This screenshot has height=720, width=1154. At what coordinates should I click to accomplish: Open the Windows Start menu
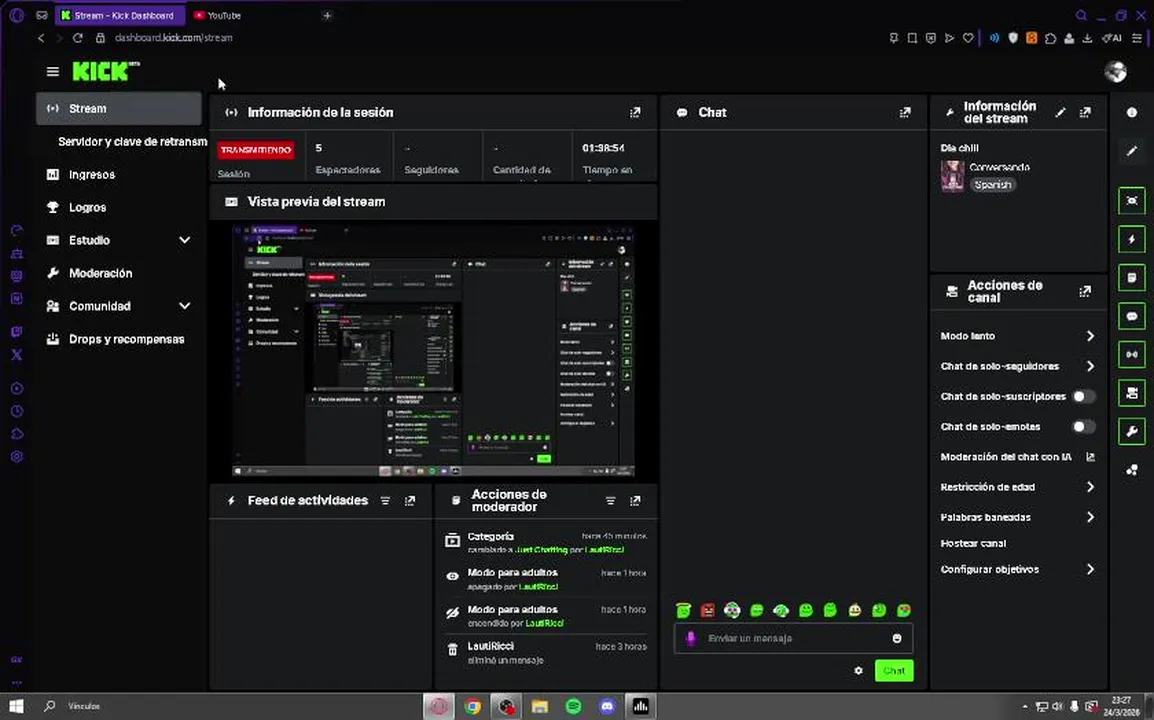tap(16, 706)
